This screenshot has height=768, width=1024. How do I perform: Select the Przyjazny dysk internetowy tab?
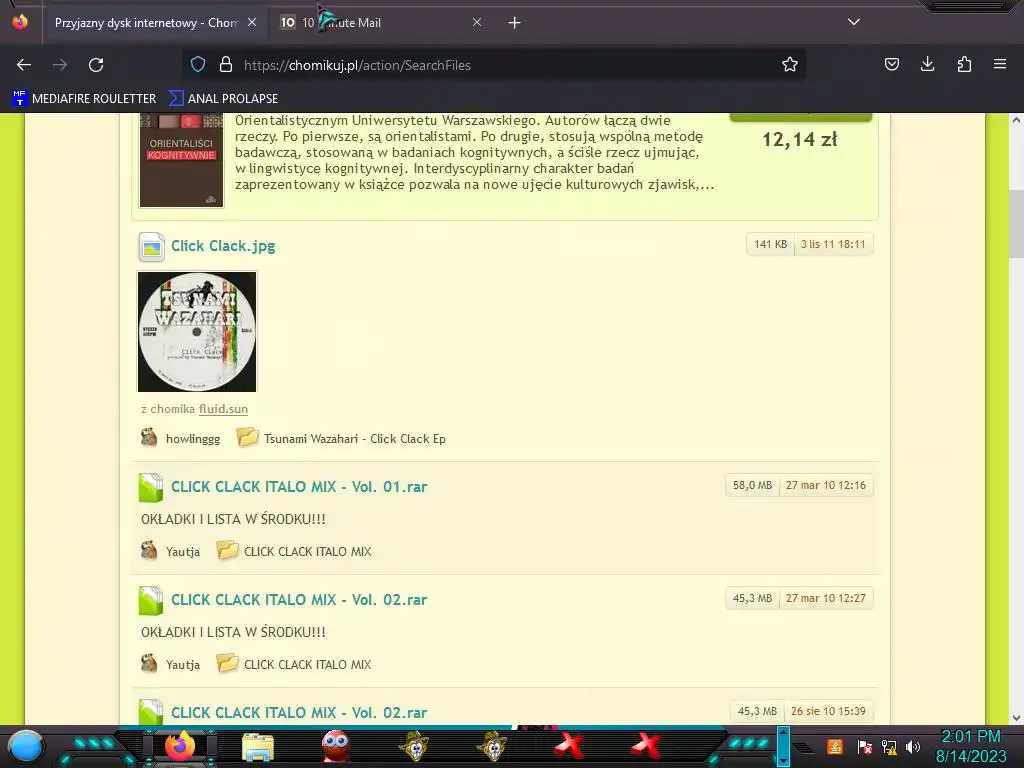click(x=146, y=23)
